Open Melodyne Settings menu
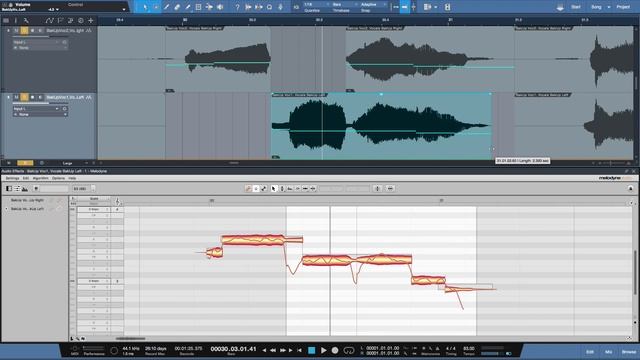The image size is (640, 360). [12, 178]
